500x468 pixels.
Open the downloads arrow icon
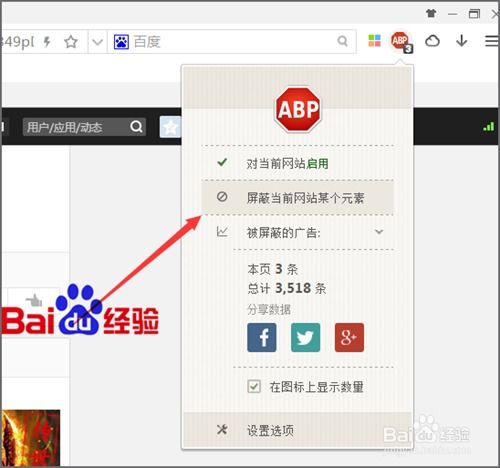coord(462,41)
